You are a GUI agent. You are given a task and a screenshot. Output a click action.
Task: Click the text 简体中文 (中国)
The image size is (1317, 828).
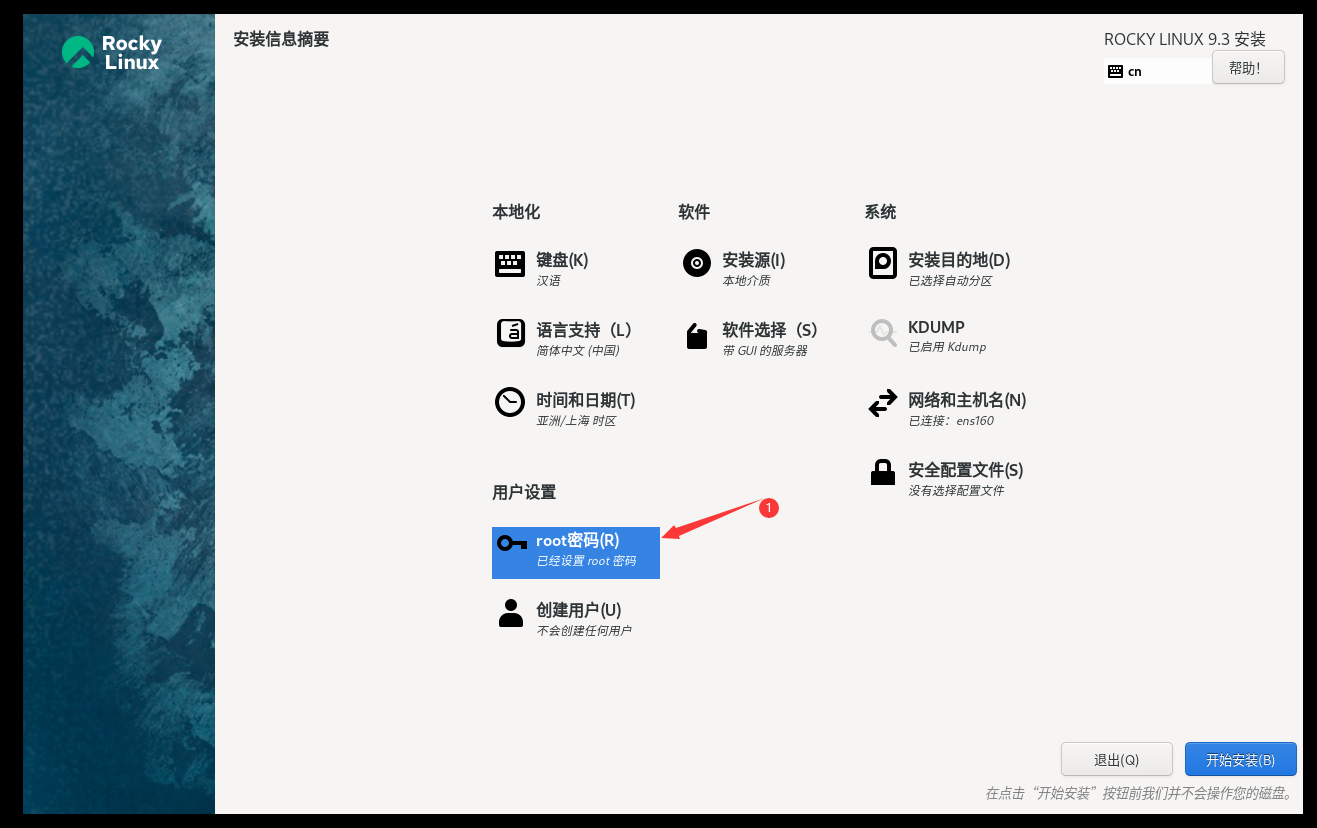click(578, 351)
